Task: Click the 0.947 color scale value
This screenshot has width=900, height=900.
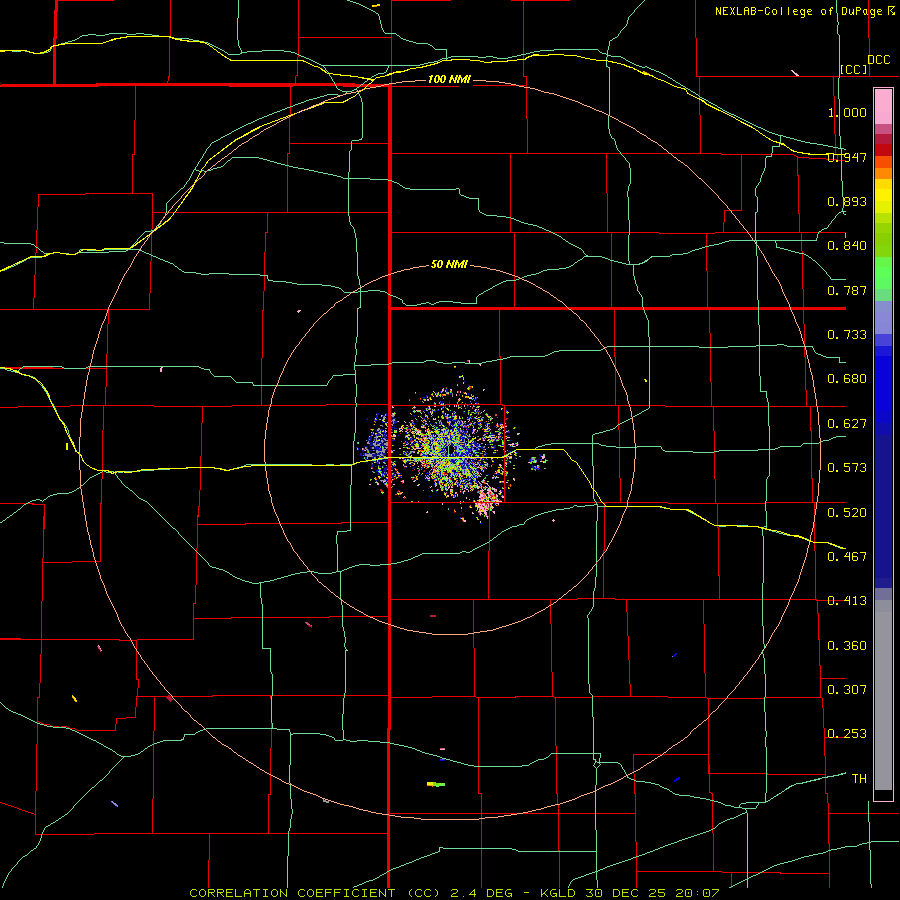Action: pyautogui.click(x=847, y=157)
